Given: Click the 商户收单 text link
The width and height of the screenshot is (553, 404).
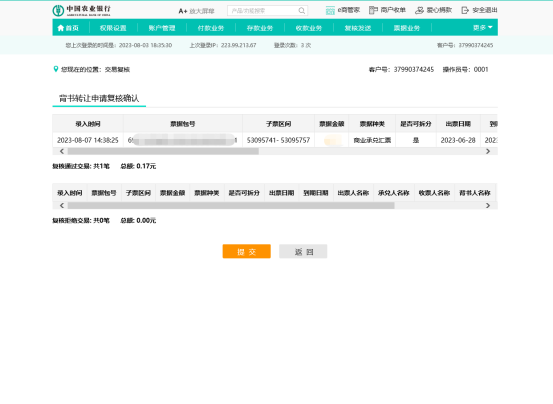Looking at the screenshot, I should (393, 10).
